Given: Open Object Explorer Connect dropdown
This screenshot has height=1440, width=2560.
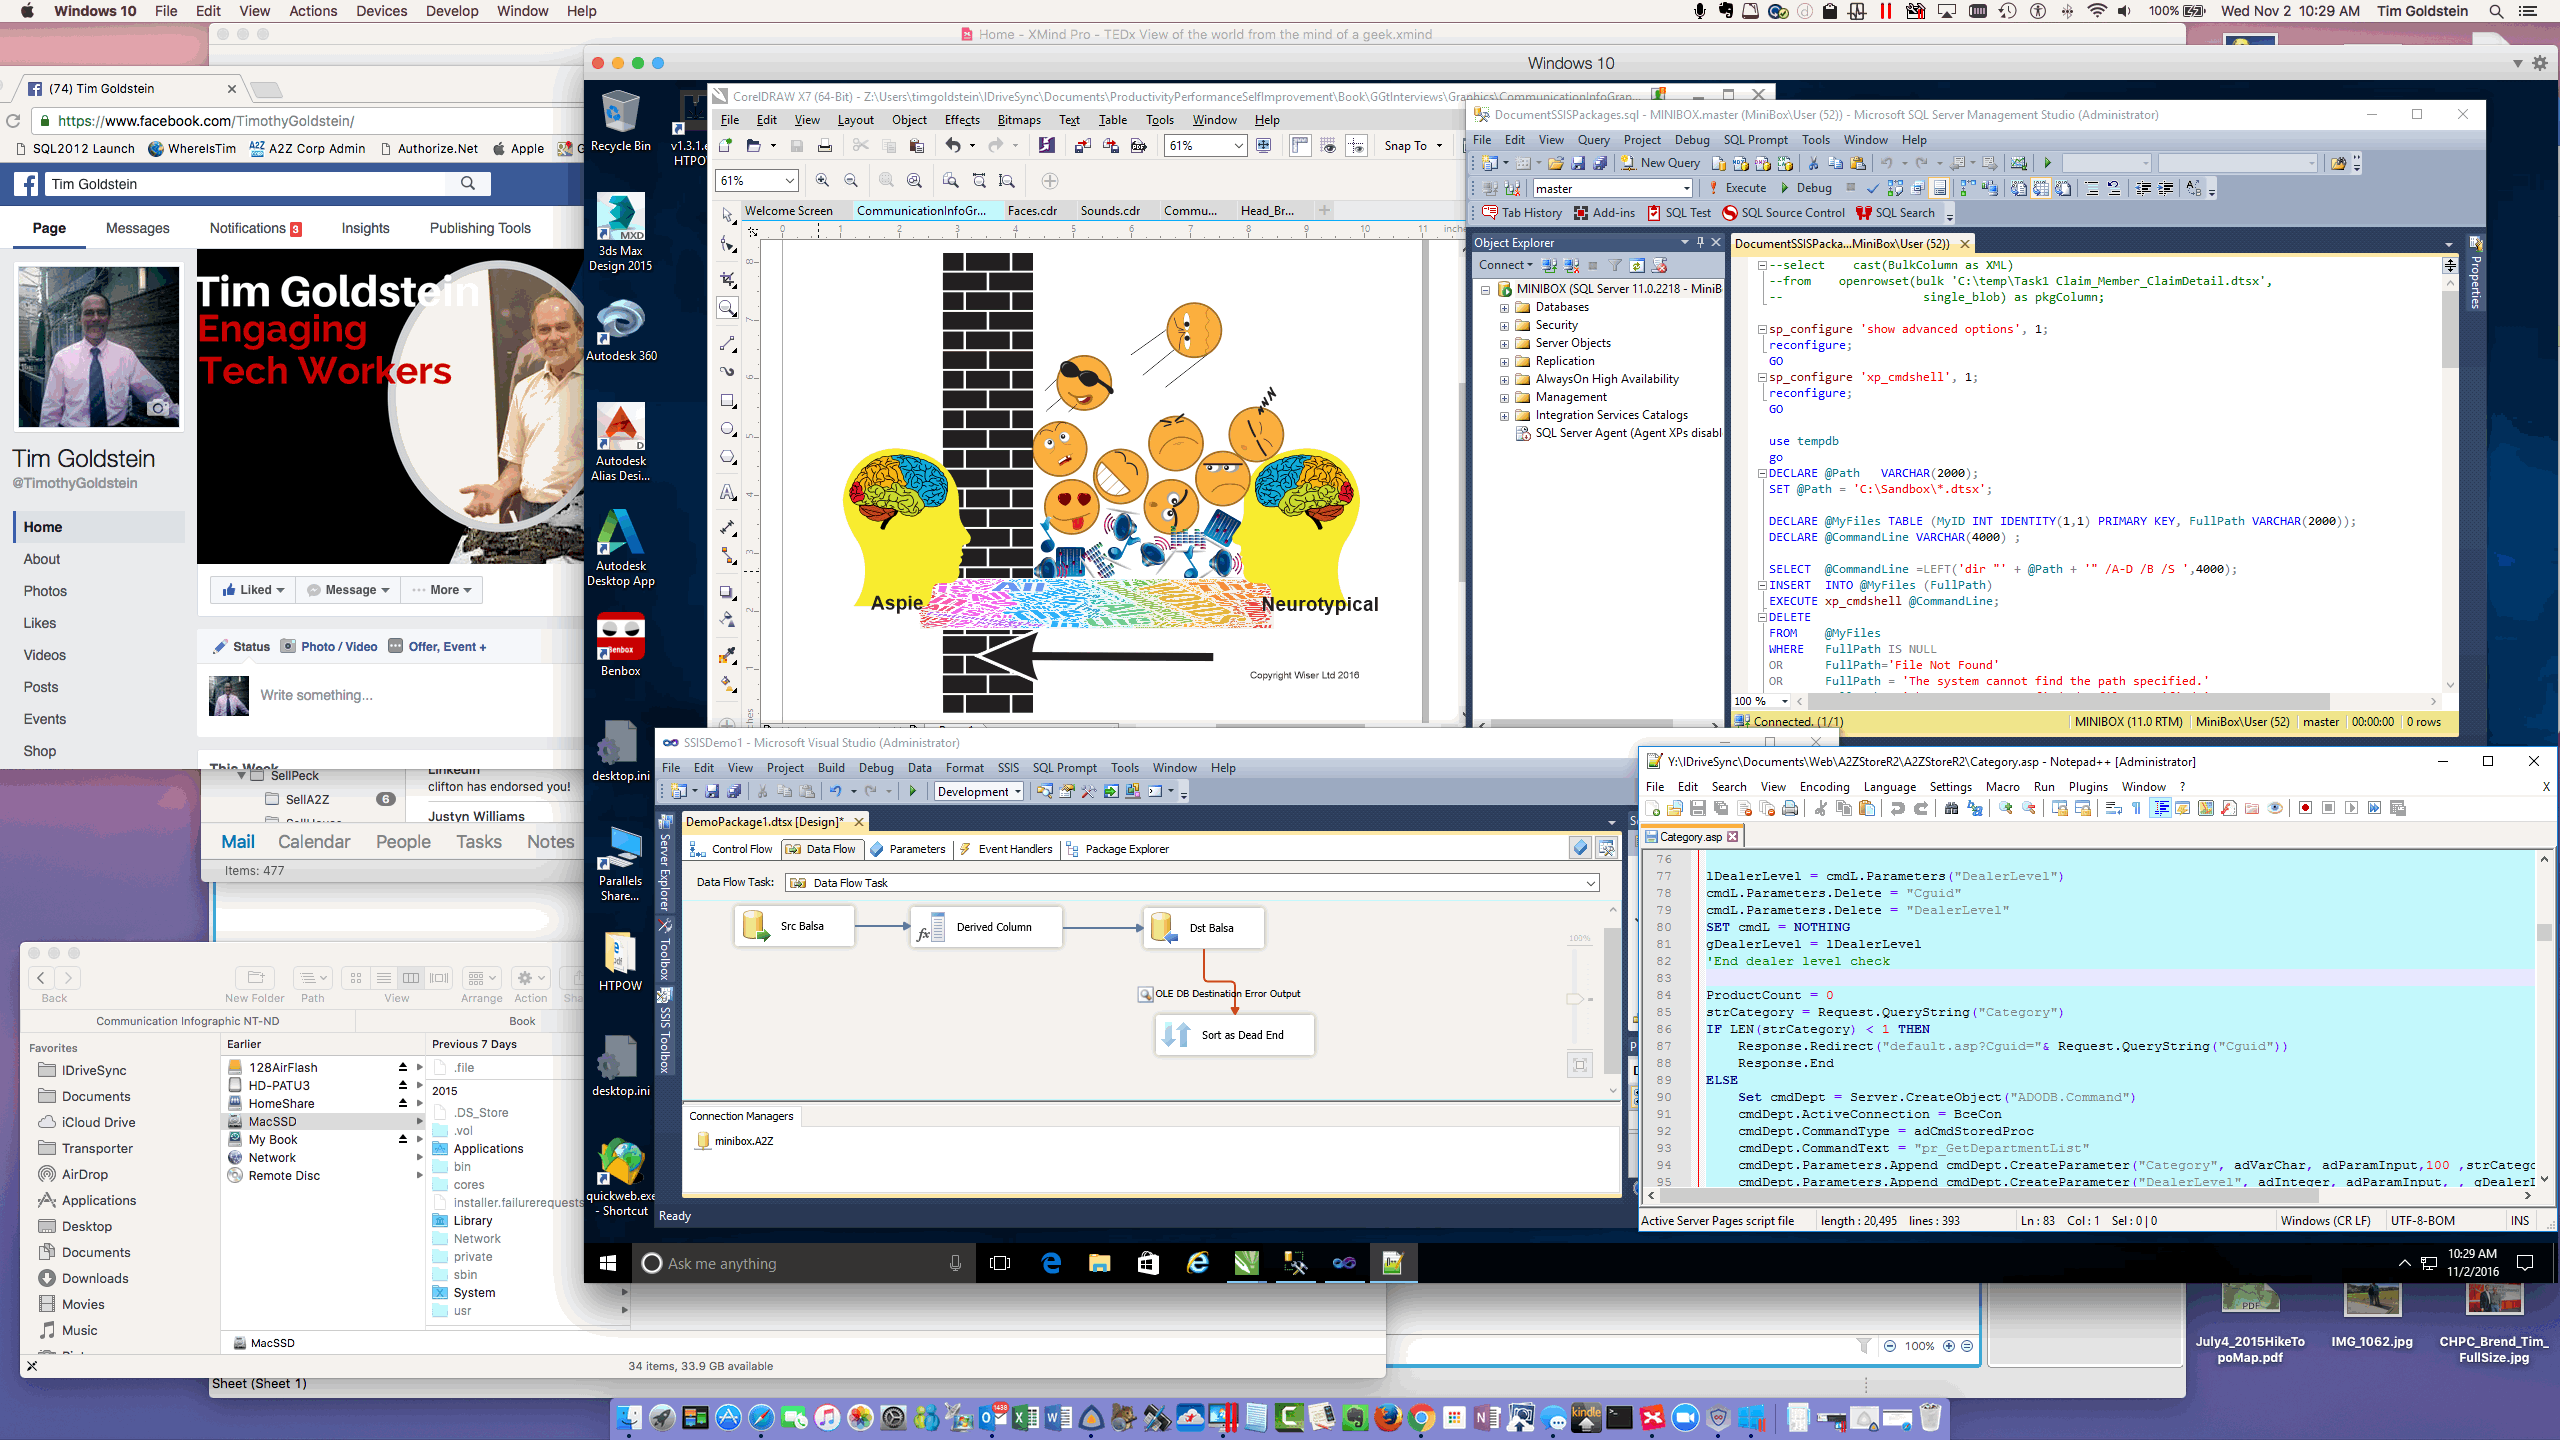Looking at the screenshot, I should click(1505, 266).
